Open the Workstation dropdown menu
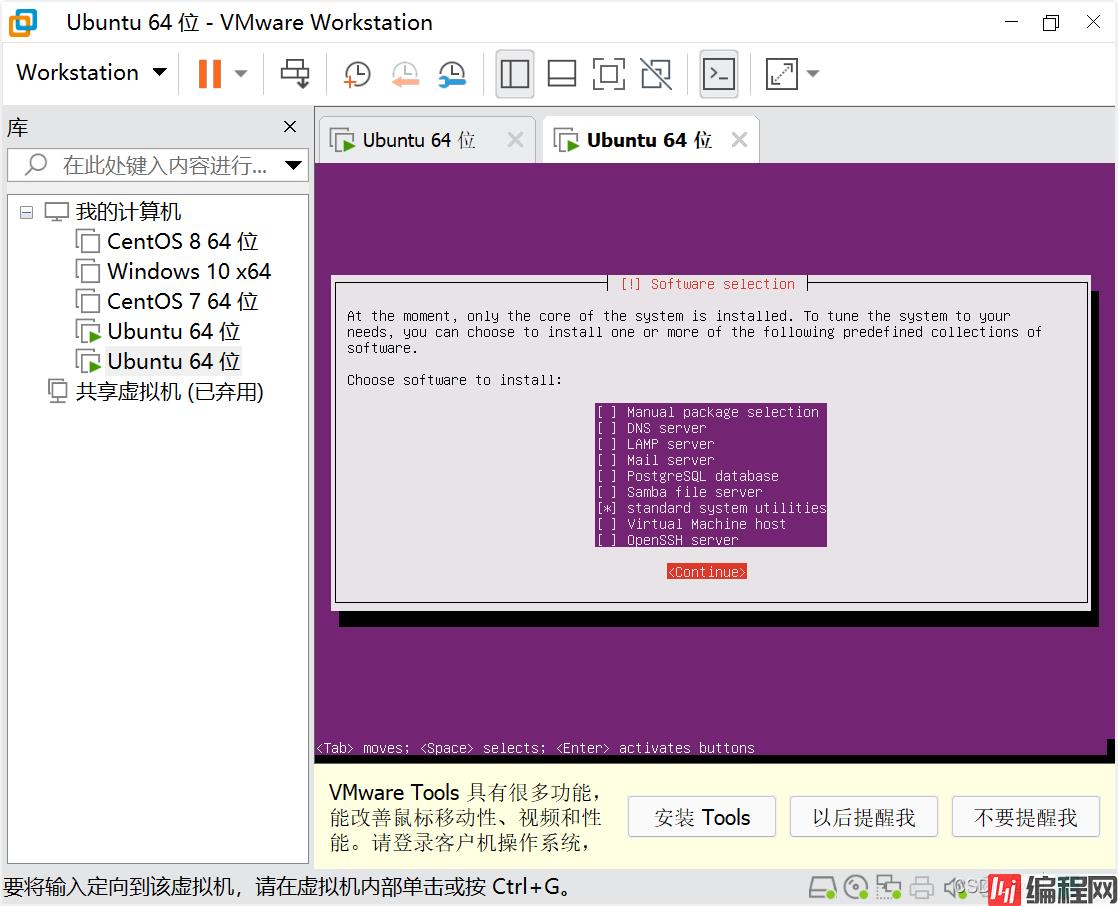Screen dimensions: 1118x906 [91, 73]
